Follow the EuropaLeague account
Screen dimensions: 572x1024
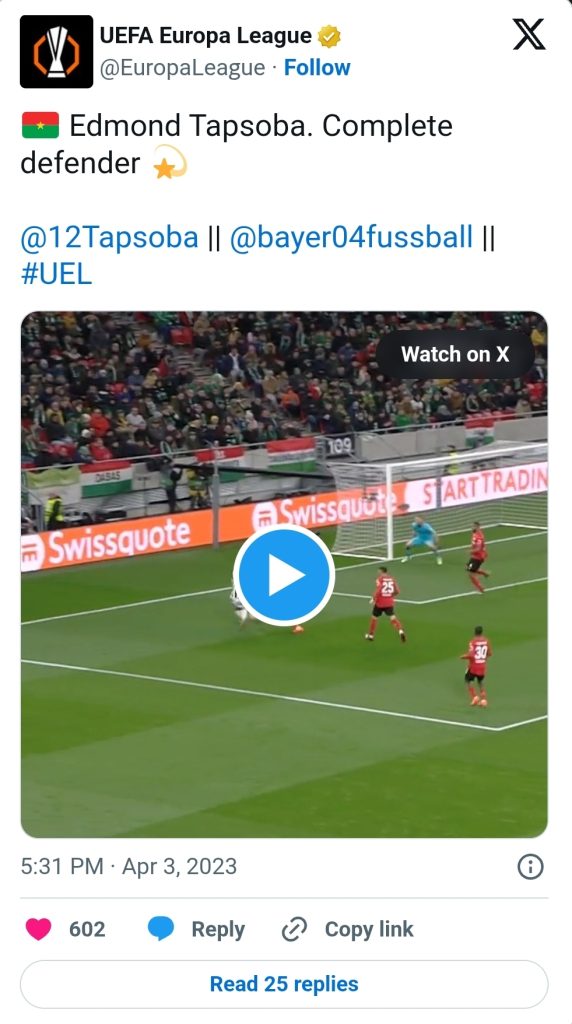317,67
